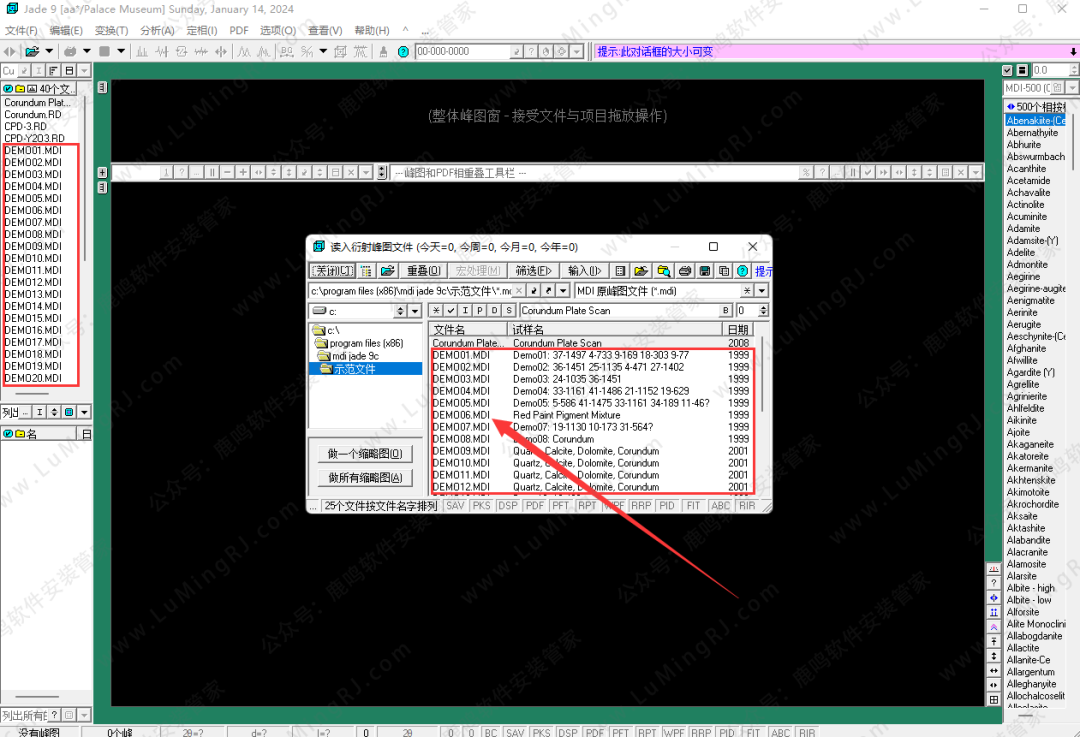
Task: Select DEMO06.MDI in the dialog file list
Action: point(461,415)
